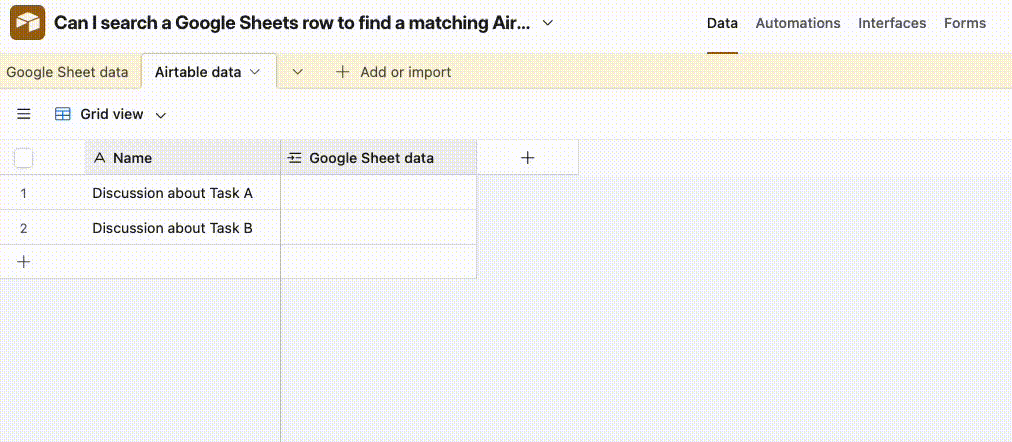The width and height of the screenshot is (1012, 442).
Task: Open the hamburger views sidebar icon
Action: (24, 115)
